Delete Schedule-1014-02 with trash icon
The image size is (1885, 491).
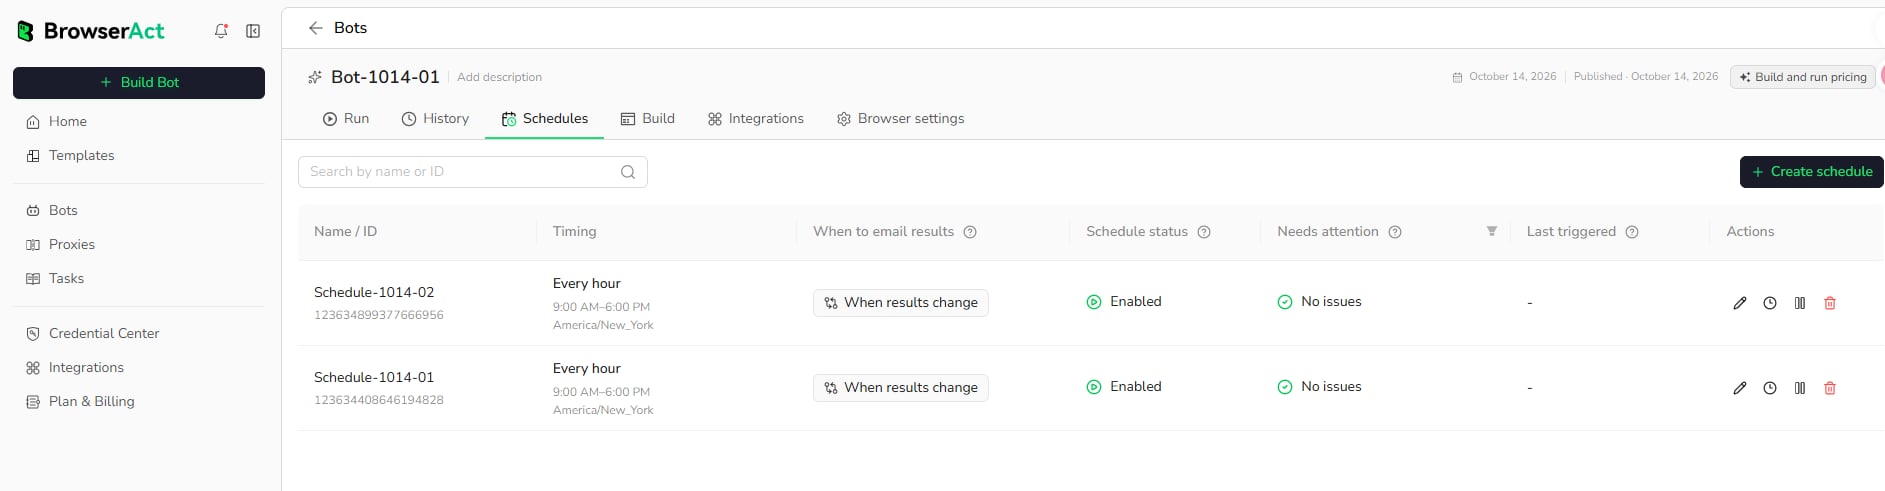pos(1830,303)
